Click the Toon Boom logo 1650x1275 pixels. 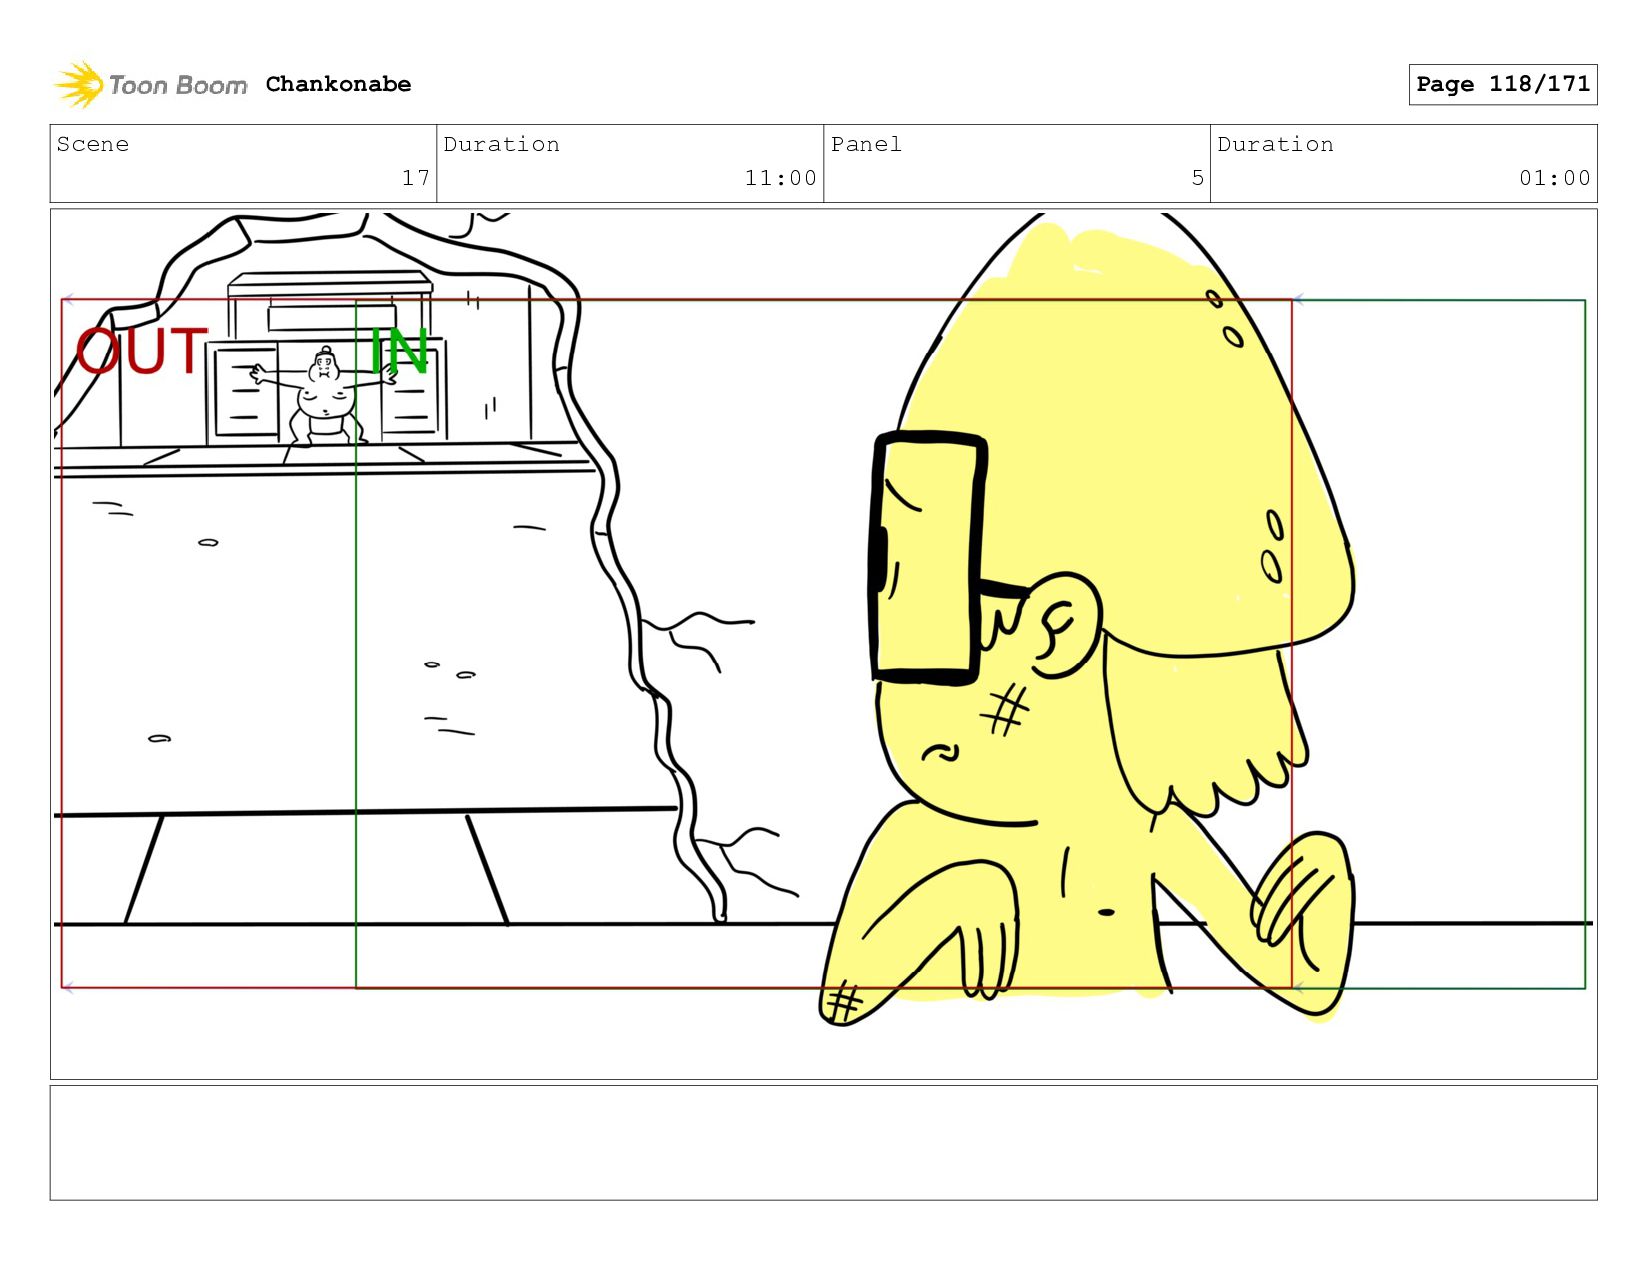pyautogui.click(x=150, y=85)
